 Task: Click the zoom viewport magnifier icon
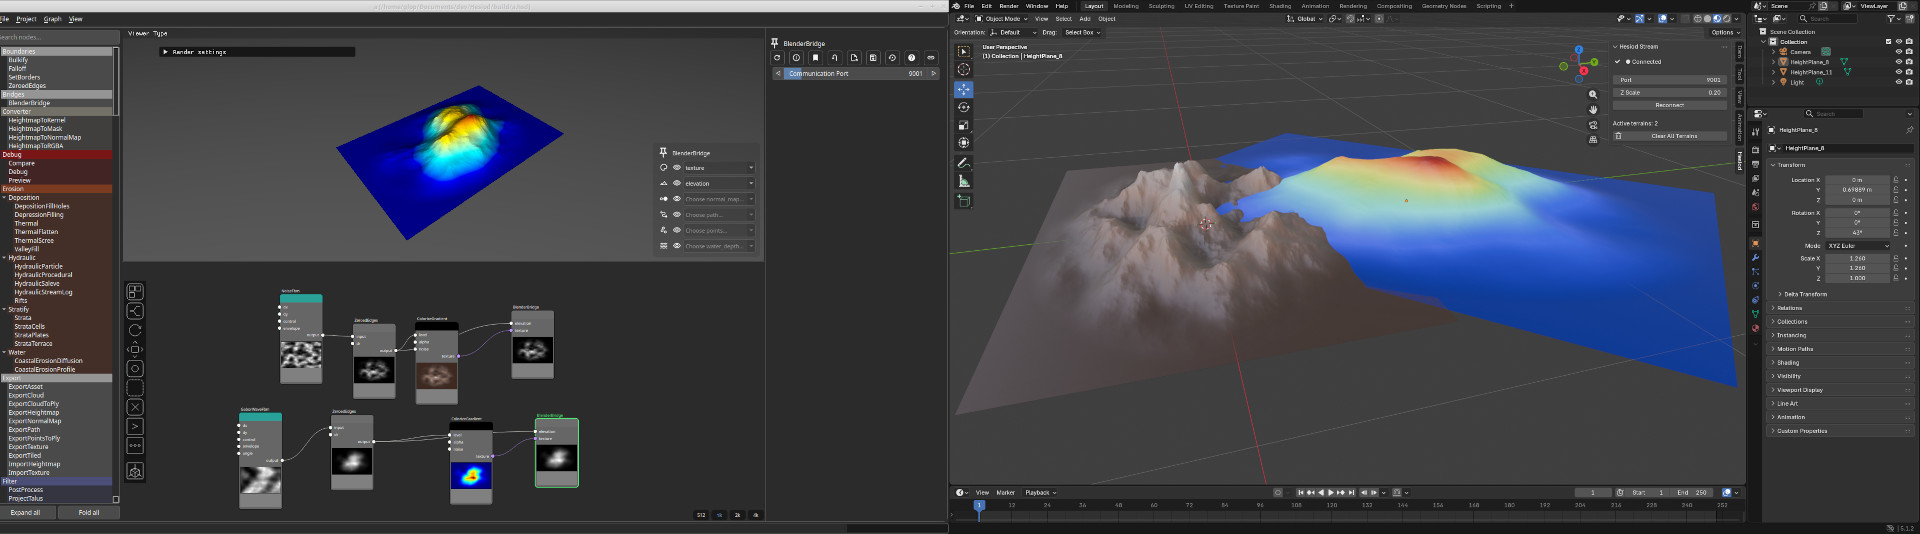coord(1593,95)
